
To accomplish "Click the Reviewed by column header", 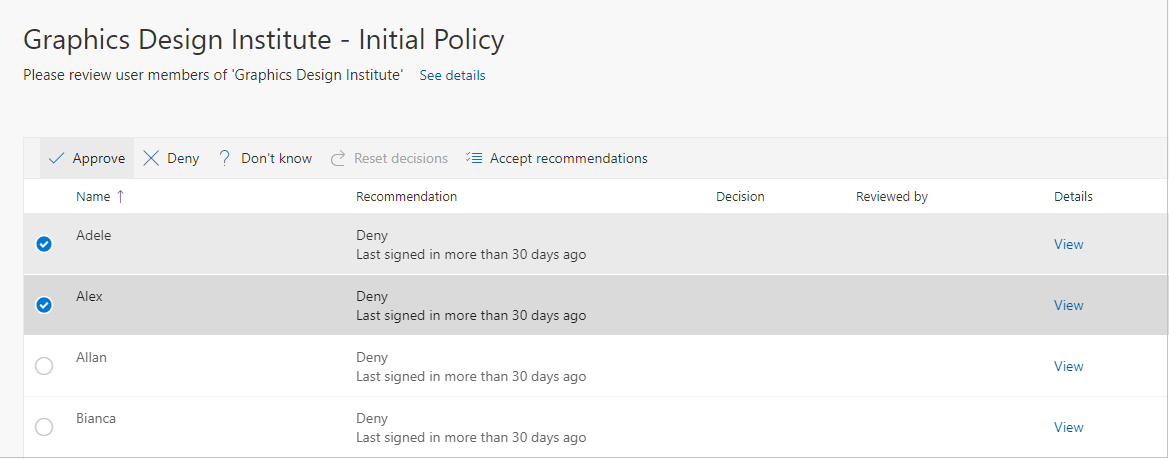I will (x=891, y=197).
